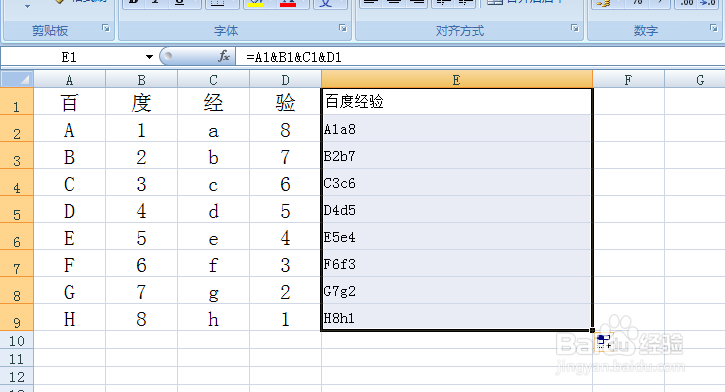
Task: Click cell C7 with lowercase f
Action: tap(214, 263)
